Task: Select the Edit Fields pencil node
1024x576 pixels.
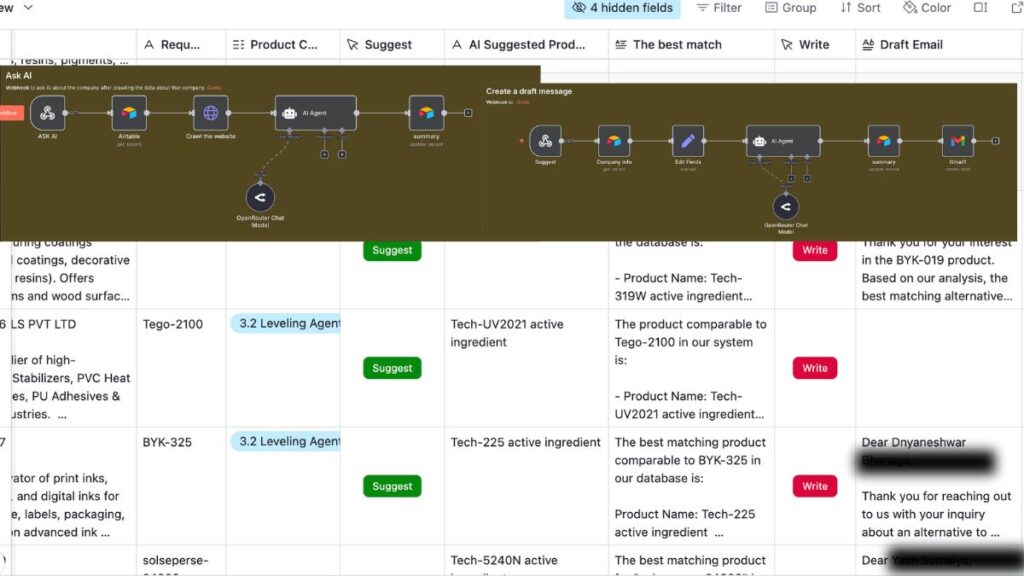Action: pos(687,142)
